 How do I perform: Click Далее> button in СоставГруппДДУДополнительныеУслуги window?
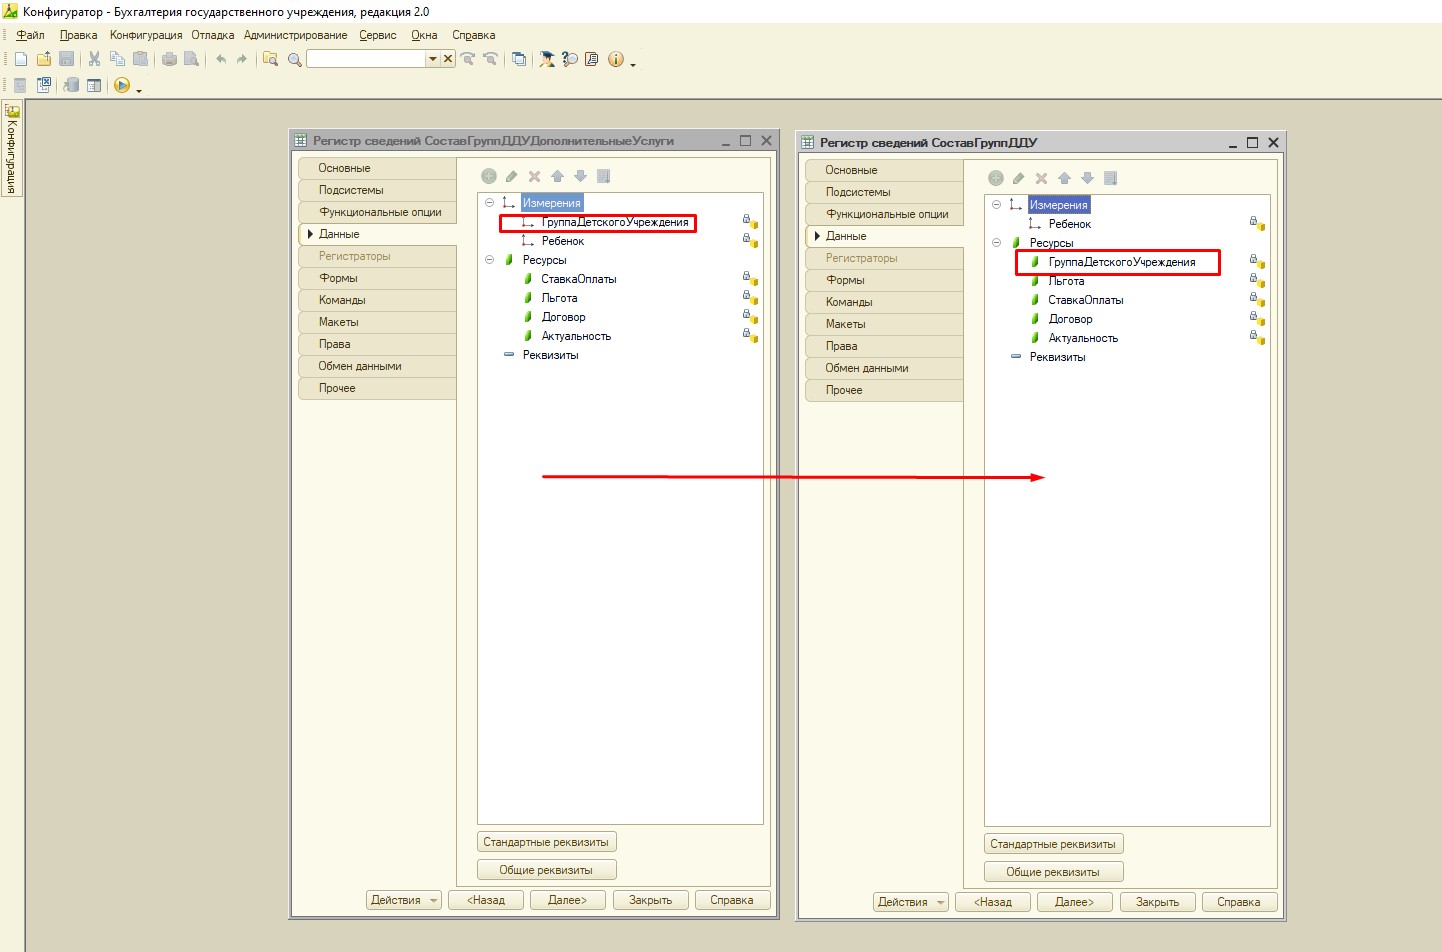click(567, 900)
